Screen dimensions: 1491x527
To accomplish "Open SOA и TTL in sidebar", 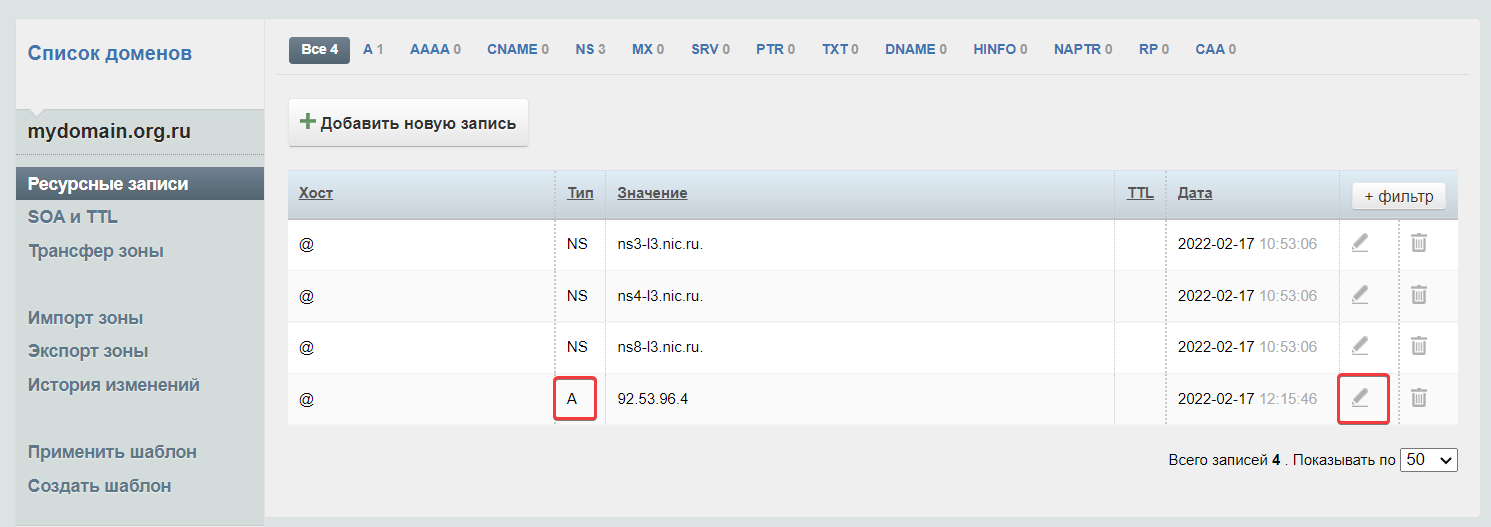I will tap(73, 217).
